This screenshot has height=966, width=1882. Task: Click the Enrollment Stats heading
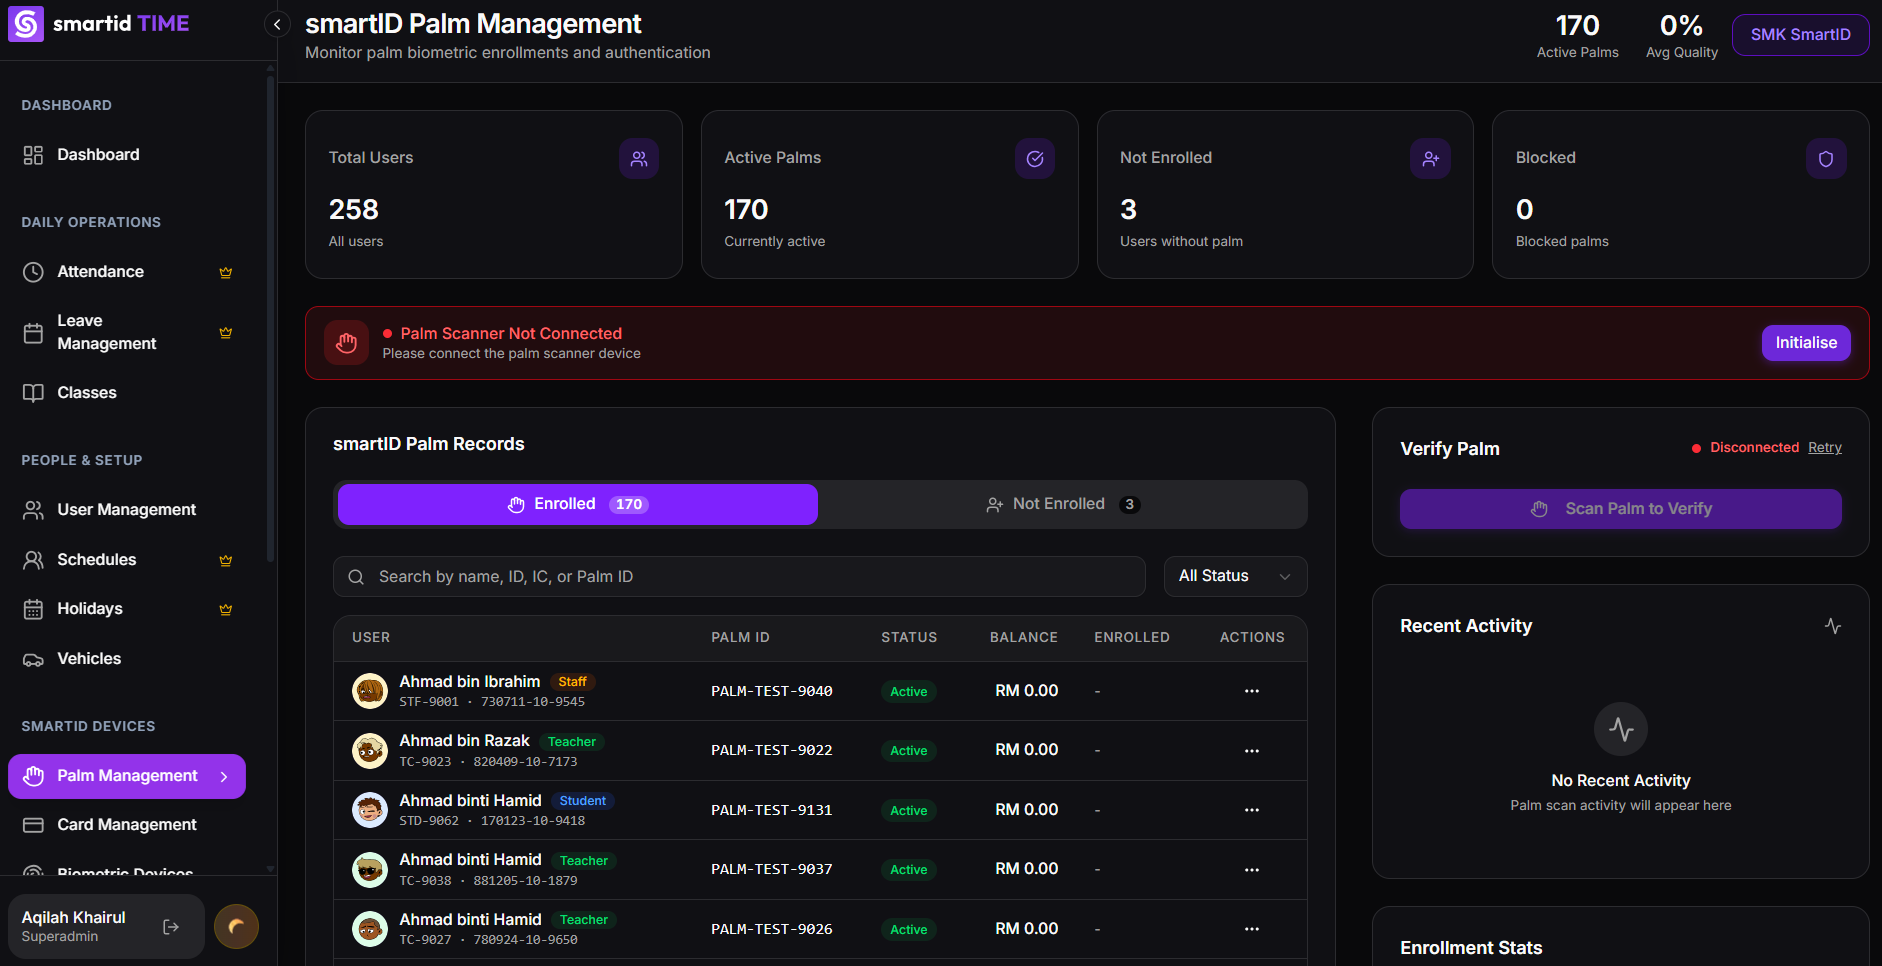(1471, 948)
